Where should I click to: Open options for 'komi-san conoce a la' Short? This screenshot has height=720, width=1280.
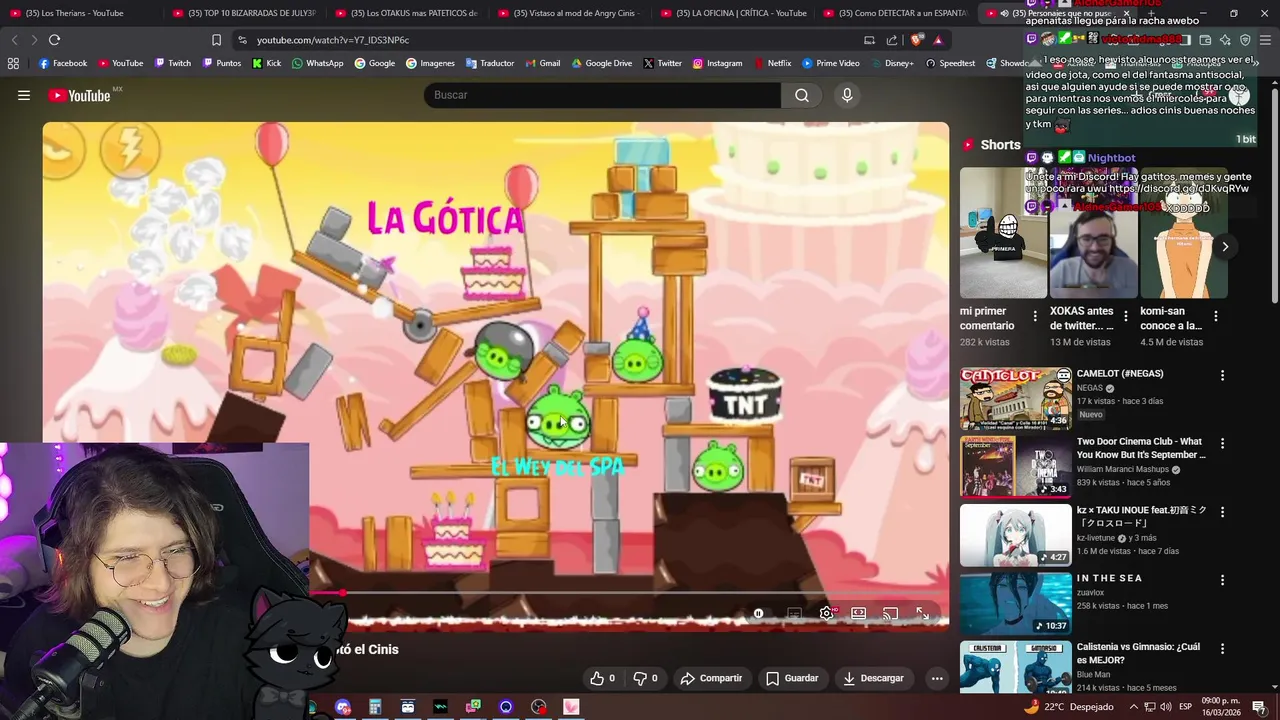click(x=1216, y=317)
